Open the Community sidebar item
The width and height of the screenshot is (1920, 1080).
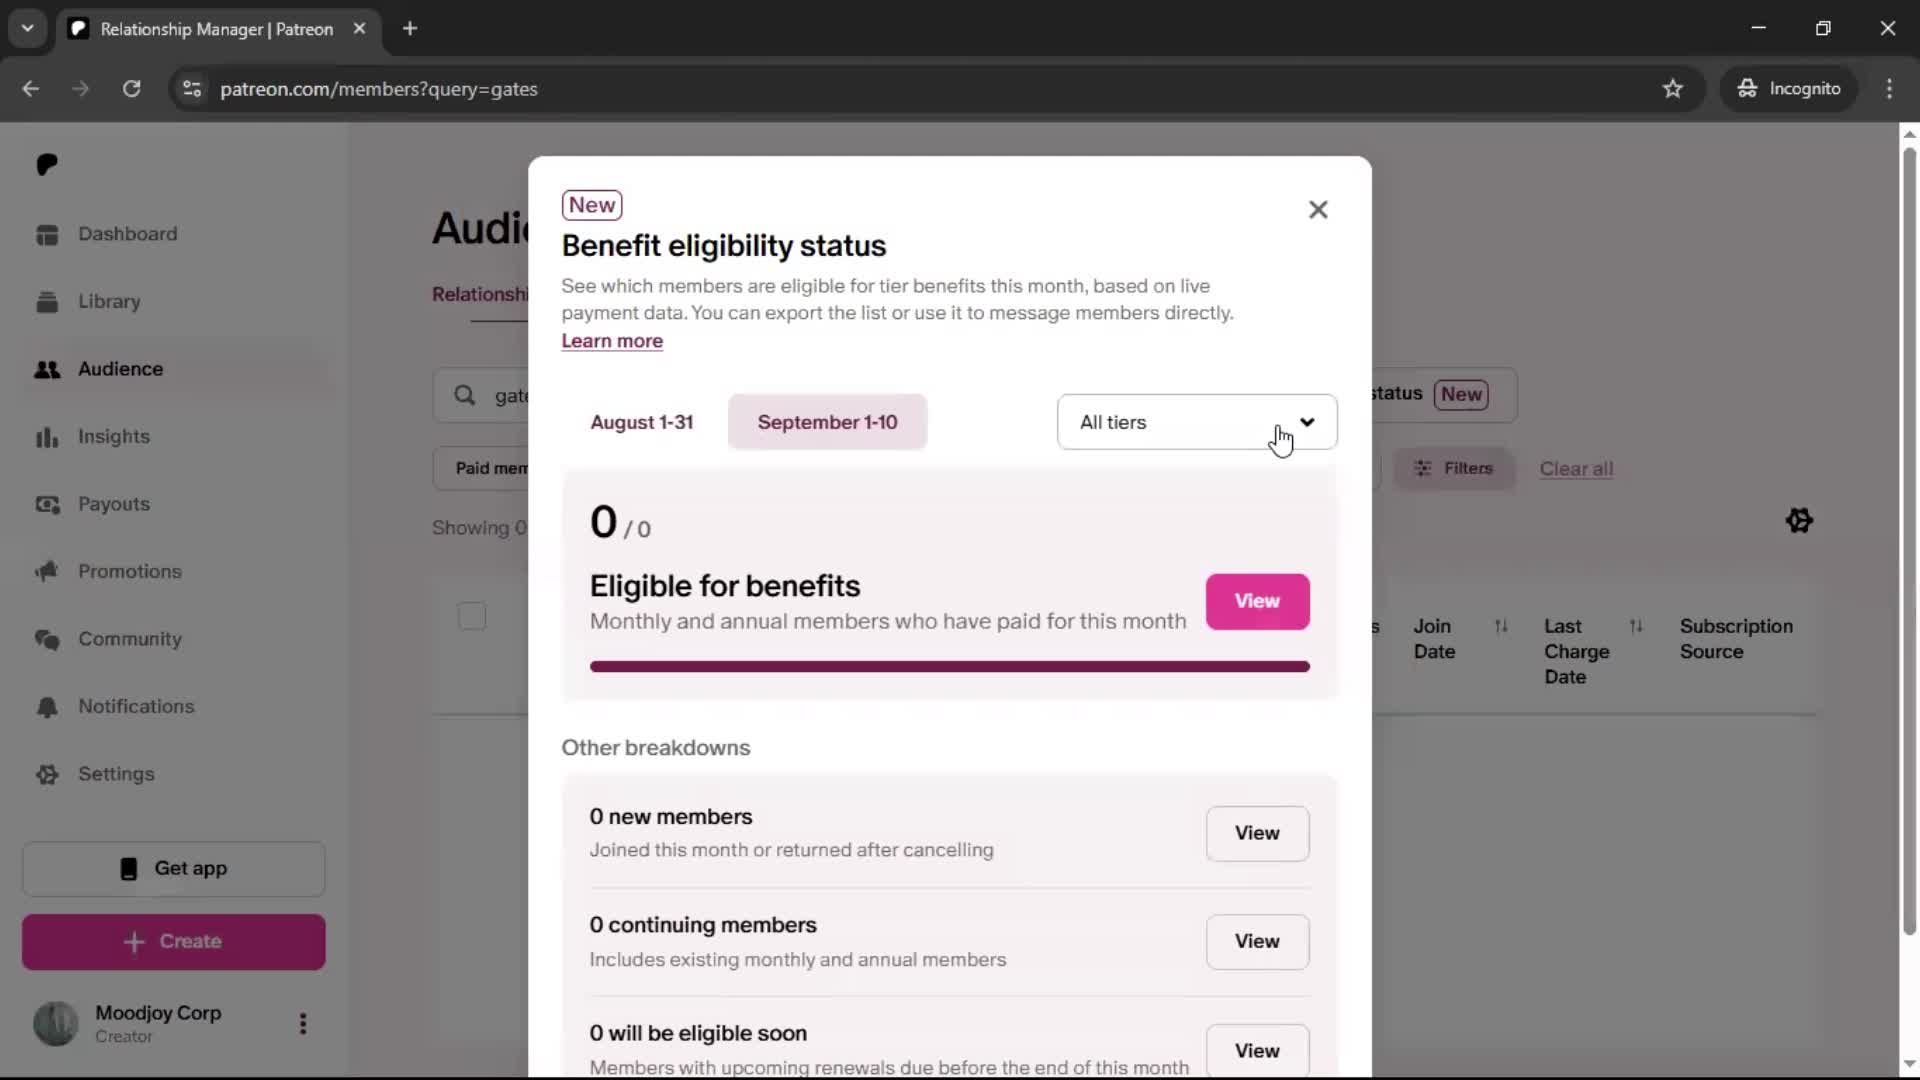click(x=129, y=639)
